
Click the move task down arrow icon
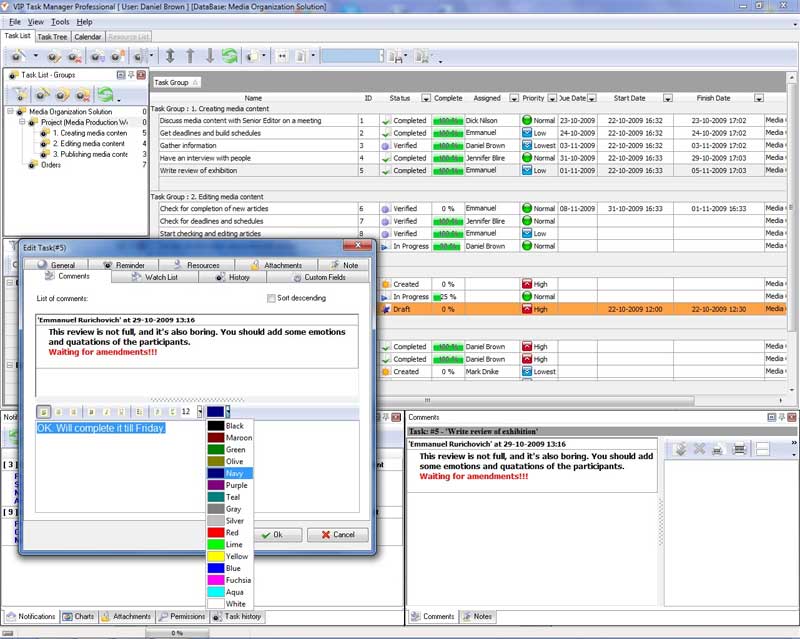coord(209,56)
